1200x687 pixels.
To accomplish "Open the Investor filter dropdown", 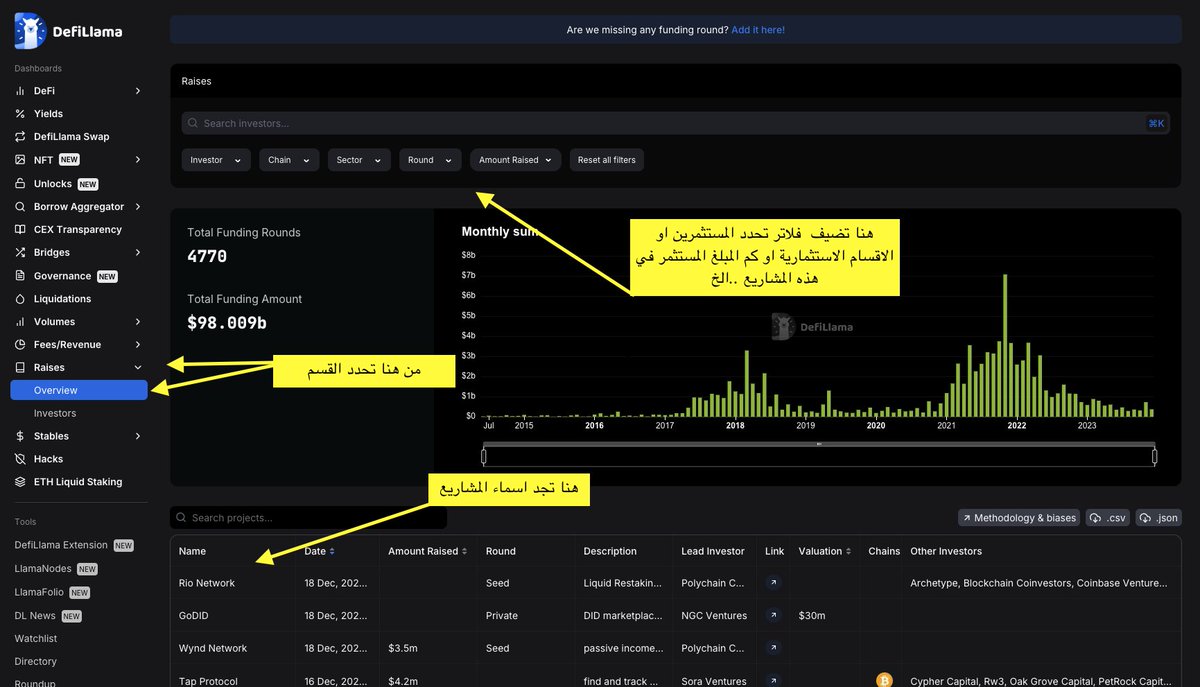I will tap(216, 160).
